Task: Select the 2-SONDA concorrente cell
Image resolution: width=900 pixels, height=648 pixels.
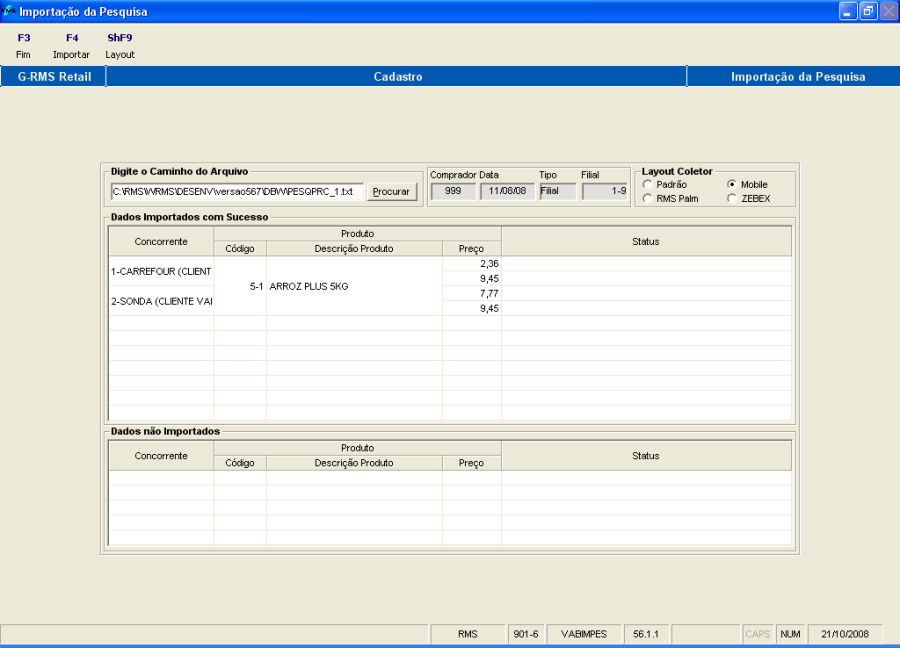Action: 161,301
